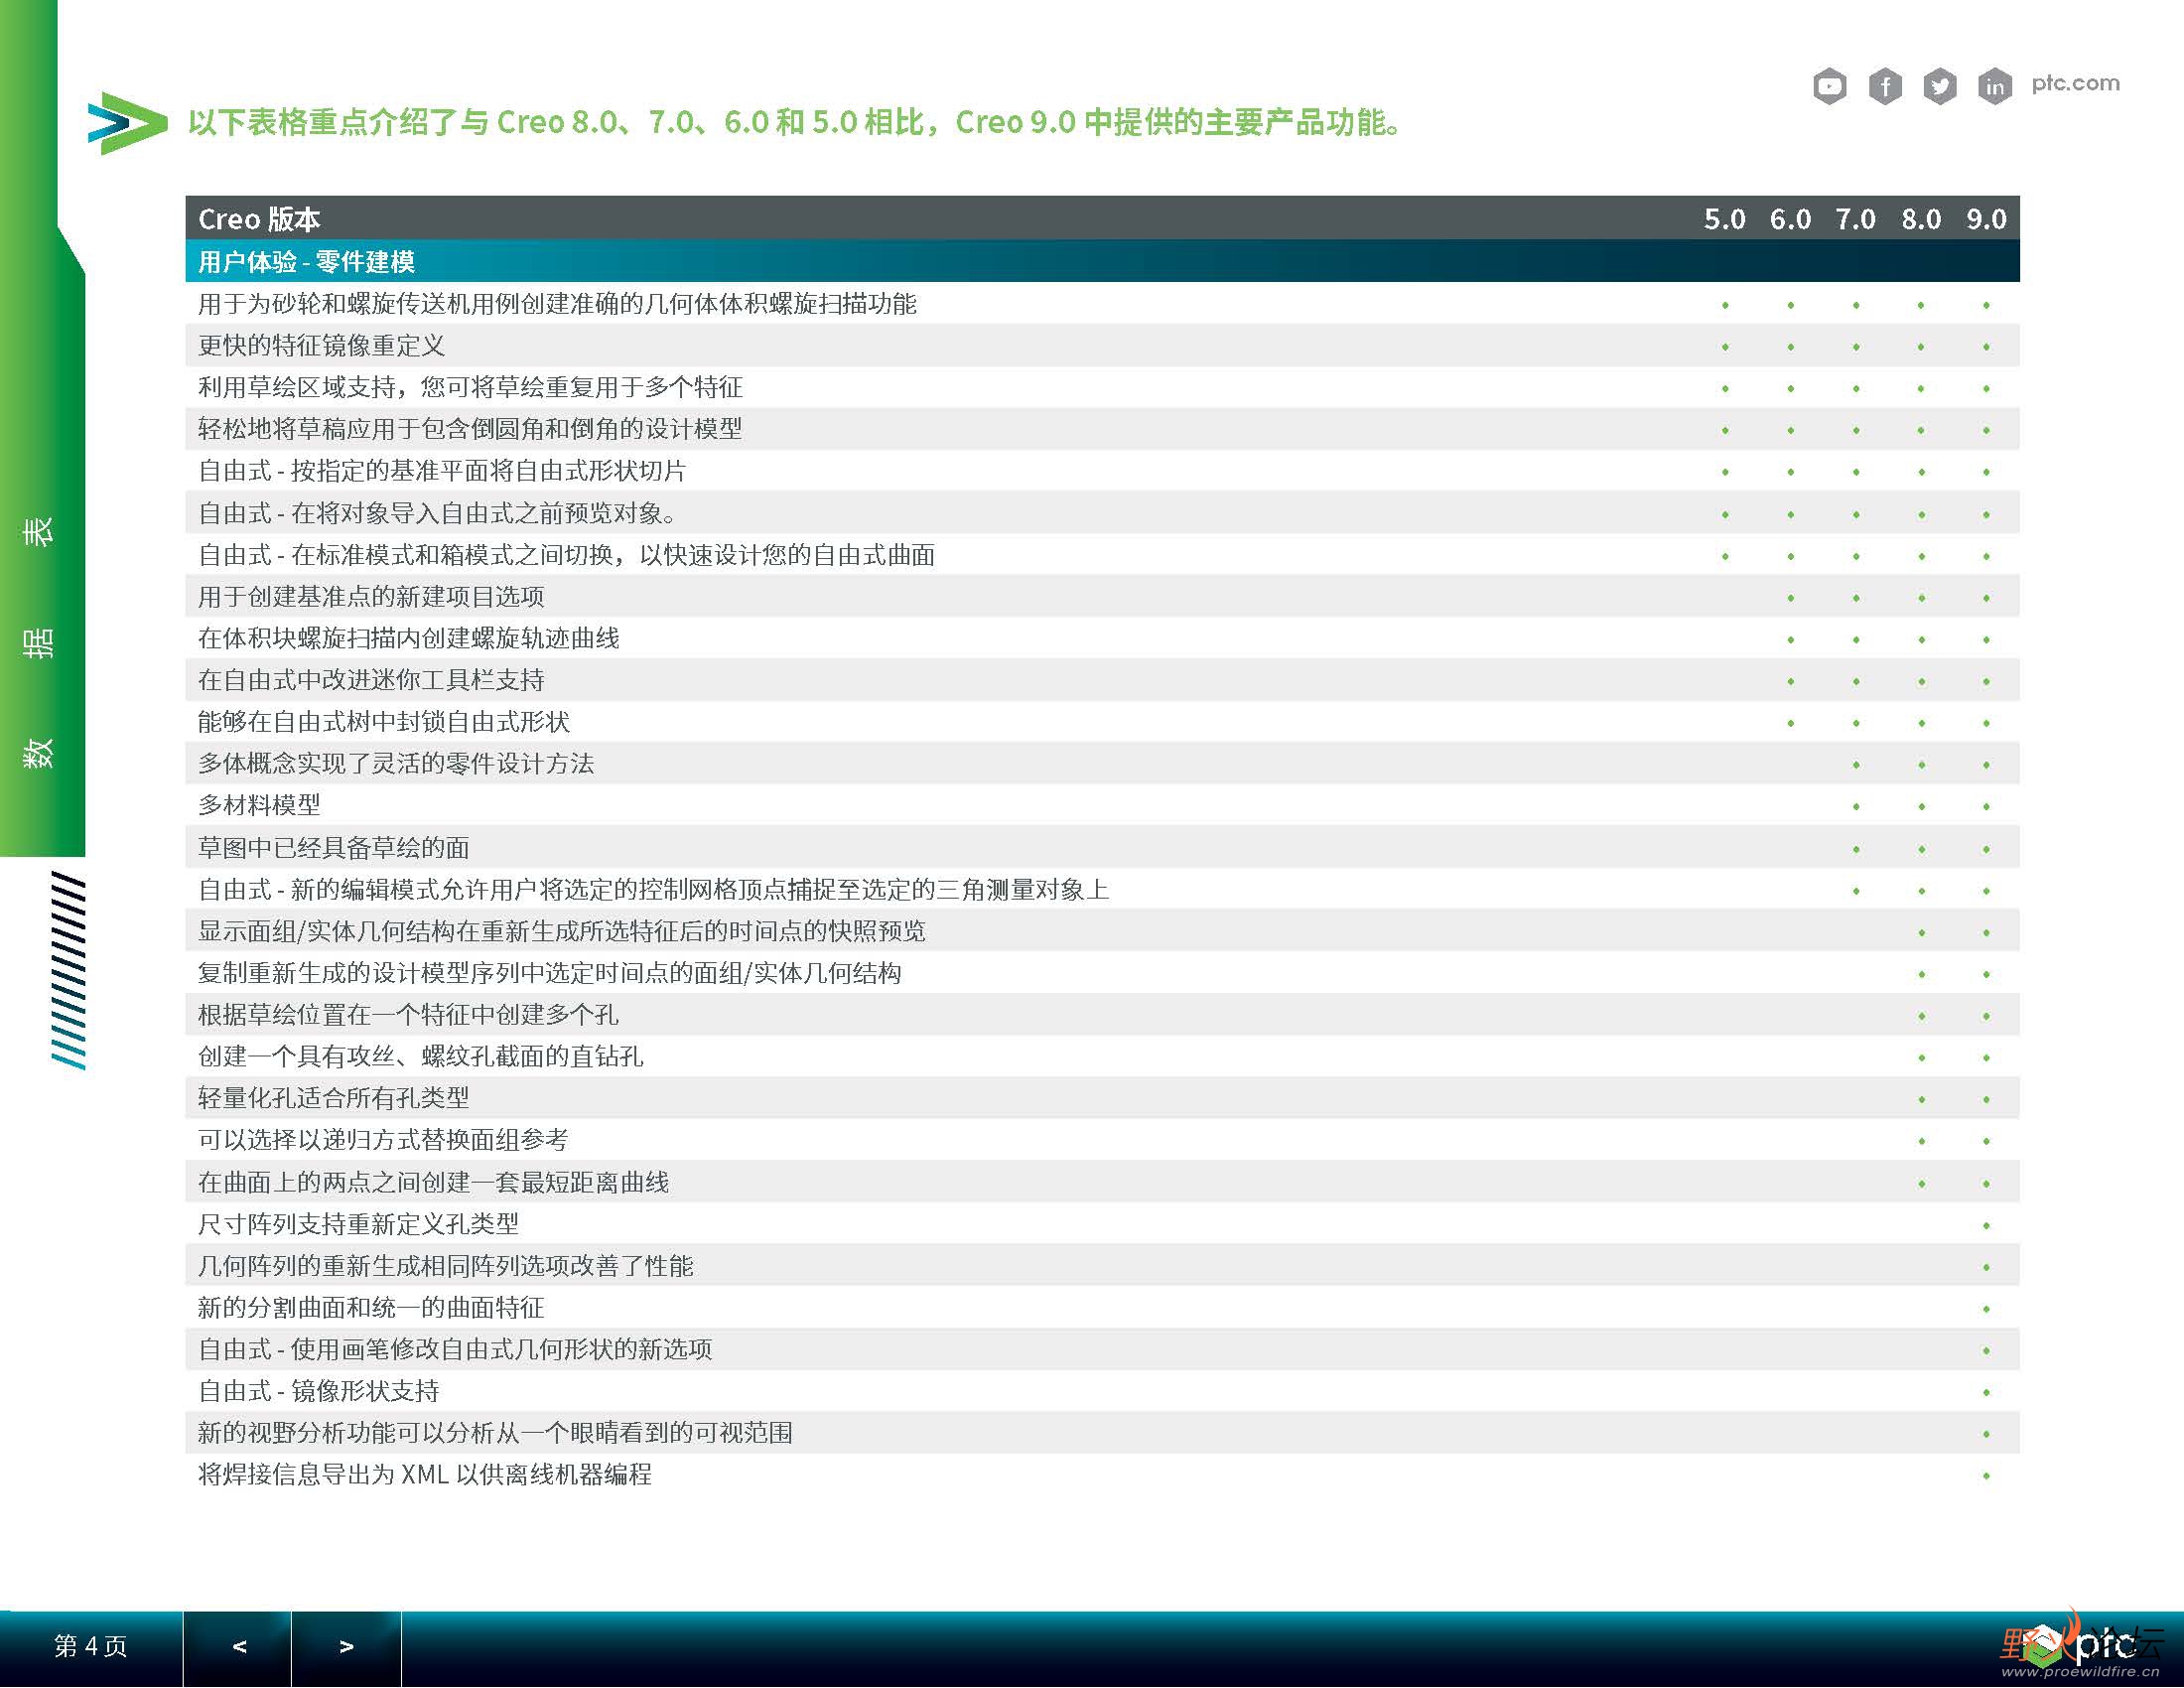2184x1688 pixels.
Task: Click the LinkedIn icon
Action: pos(1994,86)
